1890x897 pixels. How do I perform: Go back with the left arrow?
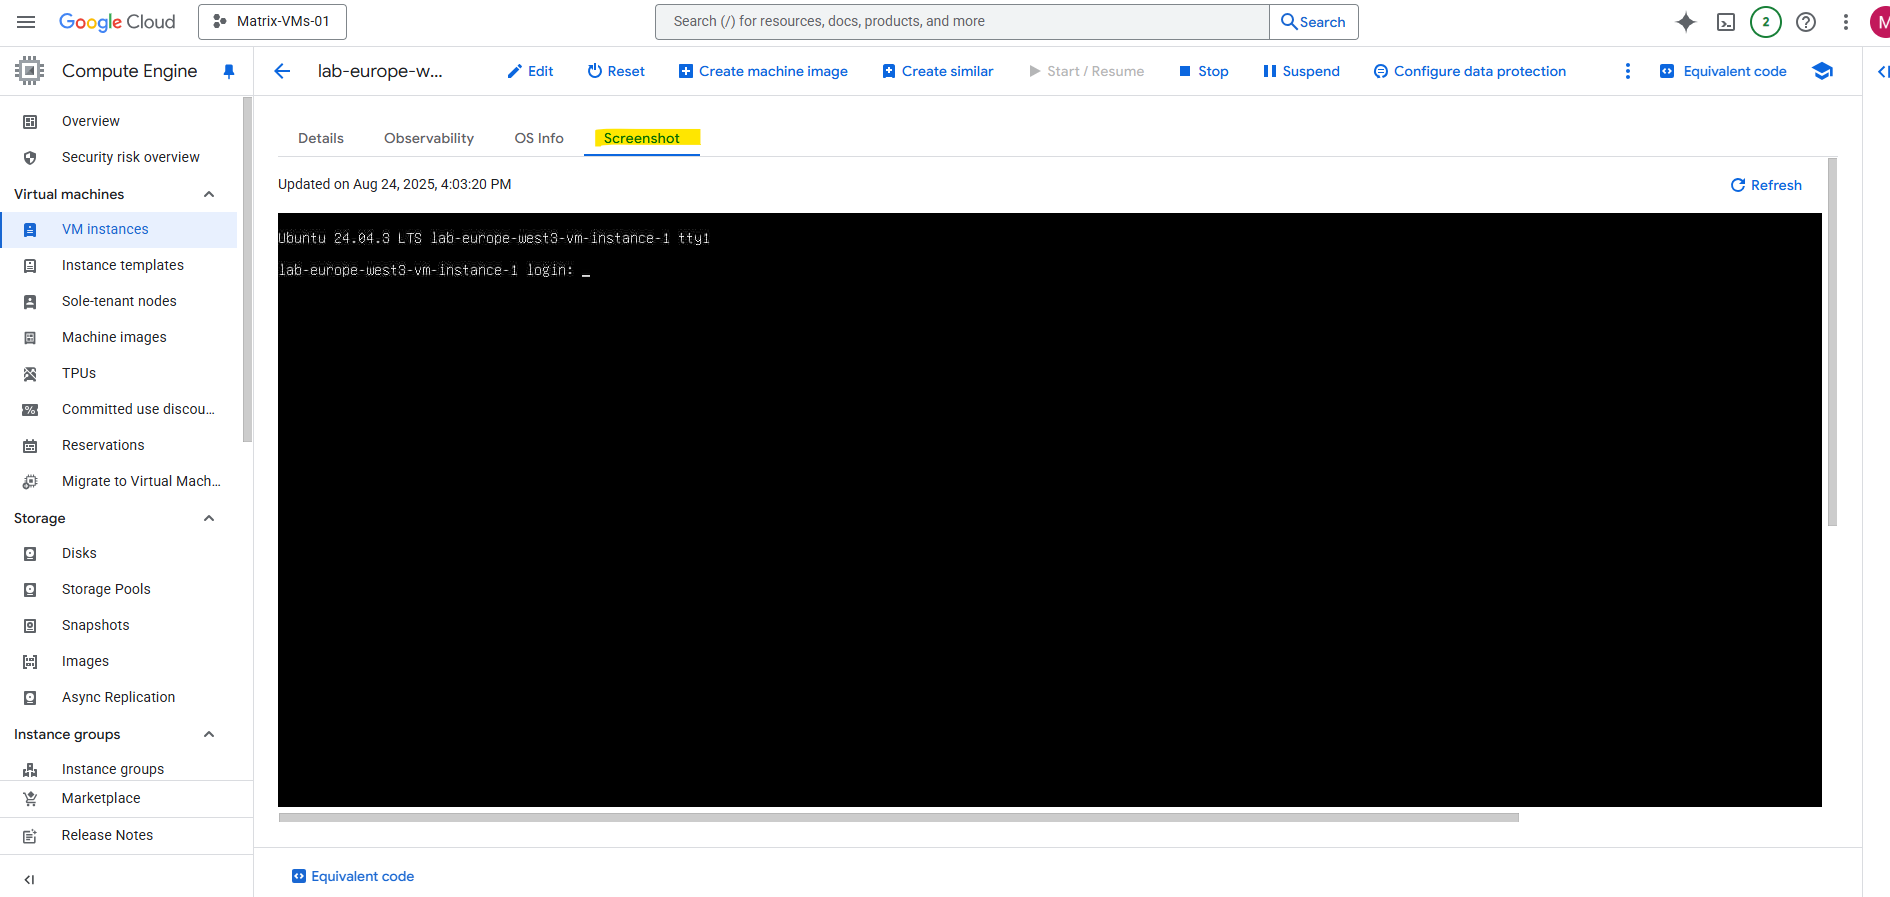282,70
